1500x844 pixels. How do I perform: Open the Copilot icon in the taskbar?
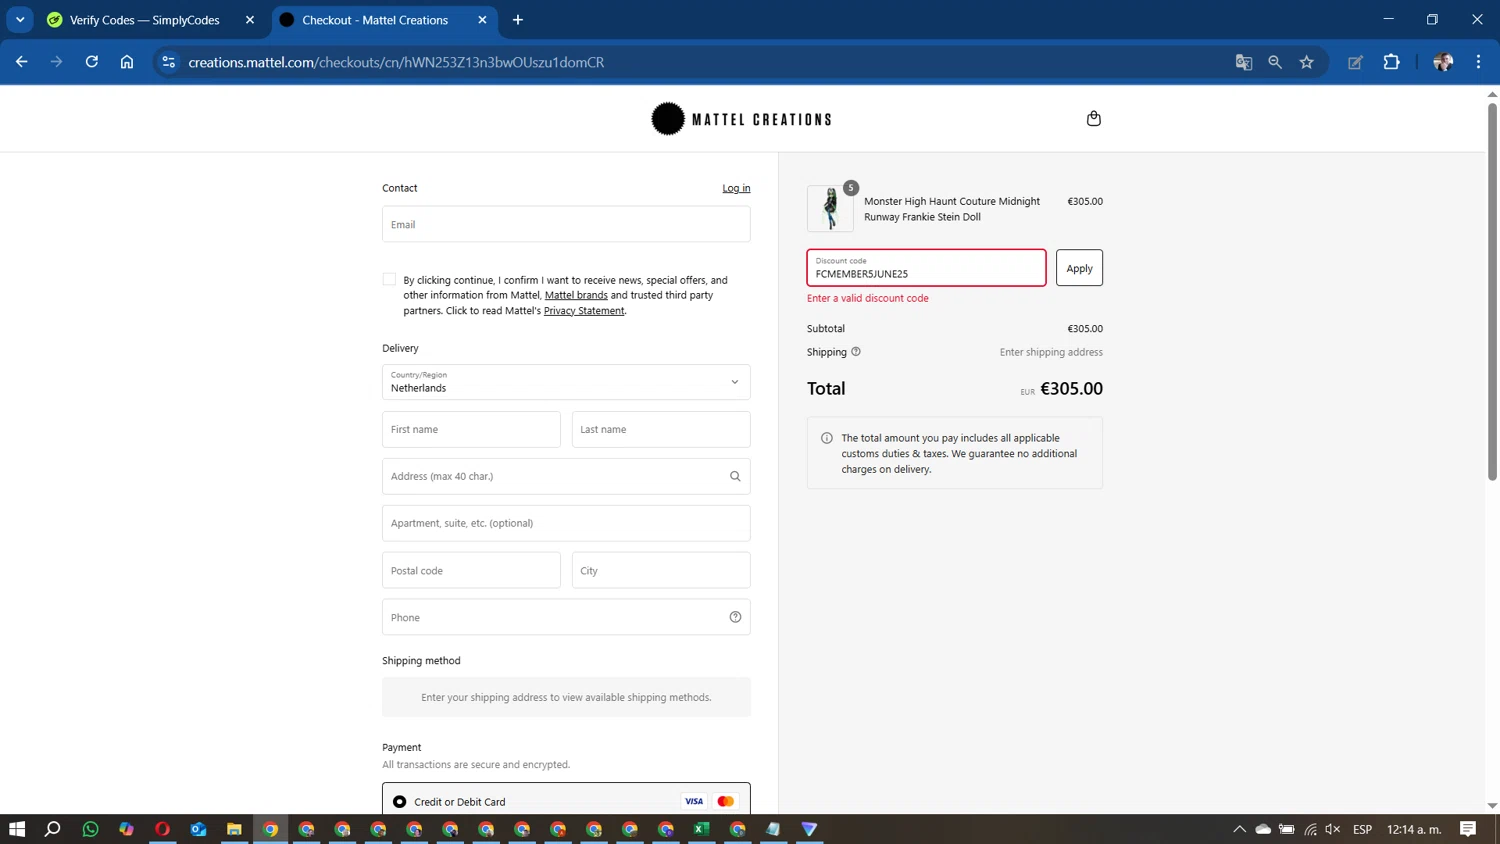coord(126,829)
